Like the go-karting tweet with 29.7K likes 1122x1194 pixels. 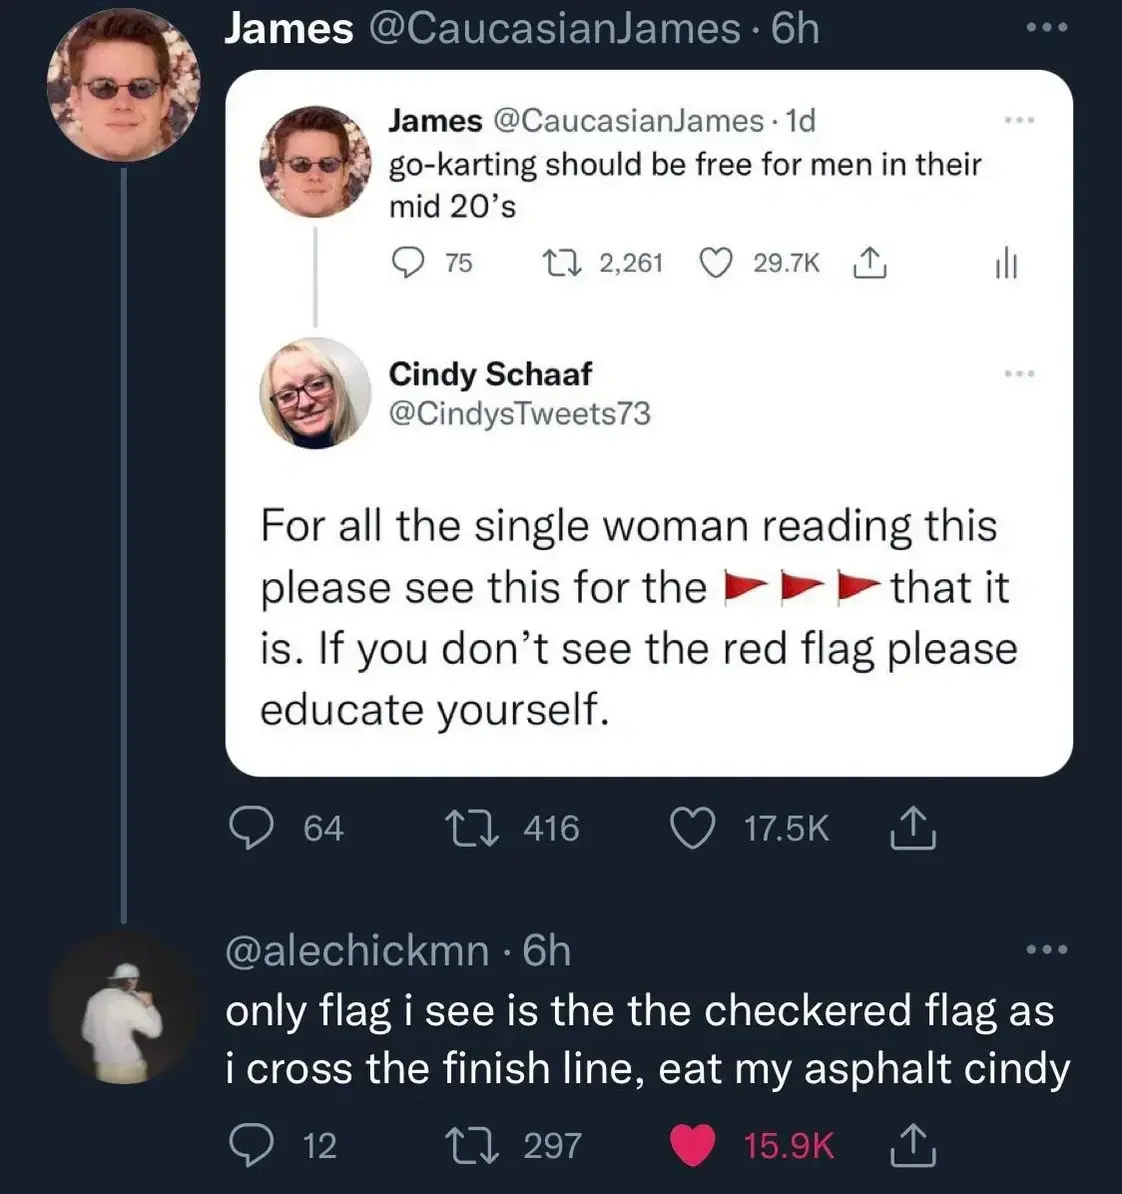pyautogui.click(x=714, y=263)
